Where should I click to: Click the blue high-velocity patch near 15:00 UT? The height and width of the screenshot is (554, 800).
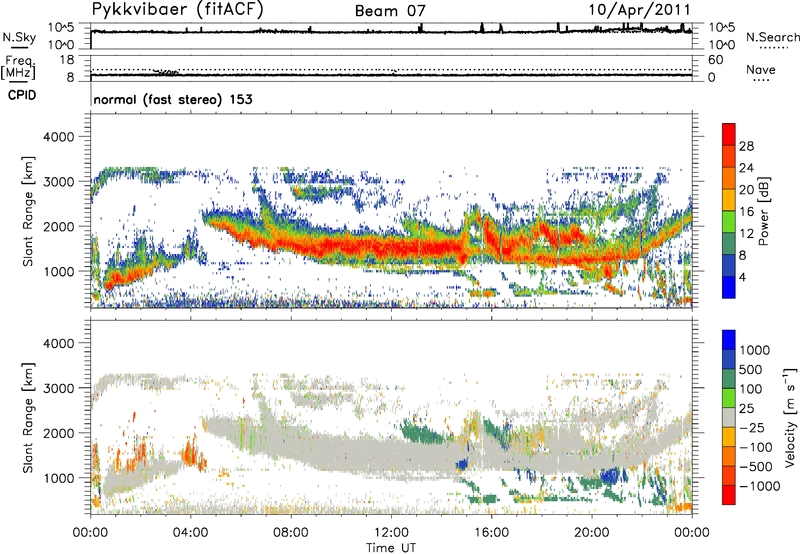(x=463, y=464)
